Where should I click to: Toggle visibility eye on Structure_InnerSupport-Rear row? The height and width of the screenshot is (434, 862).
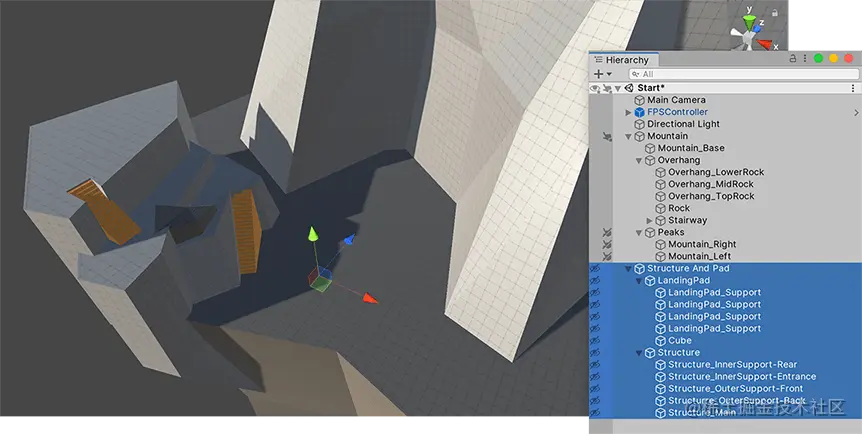coord(595,365)
